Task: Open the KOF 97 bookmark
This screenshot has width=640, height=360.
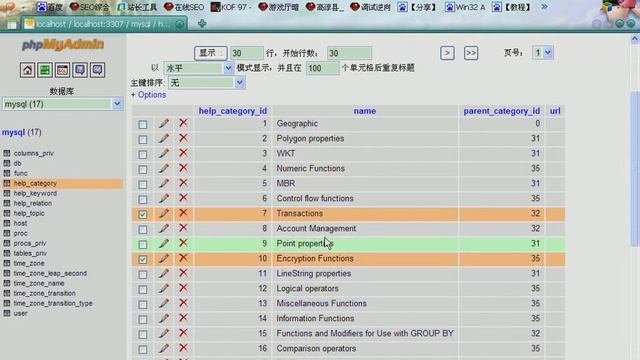Action: [231, 7]
